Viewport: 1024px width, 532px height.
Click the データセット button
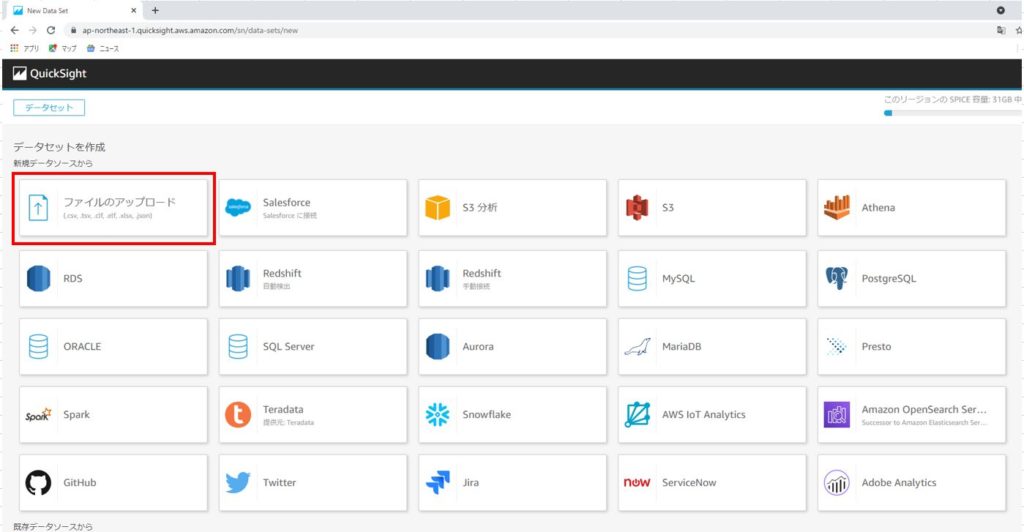[49, 108]
